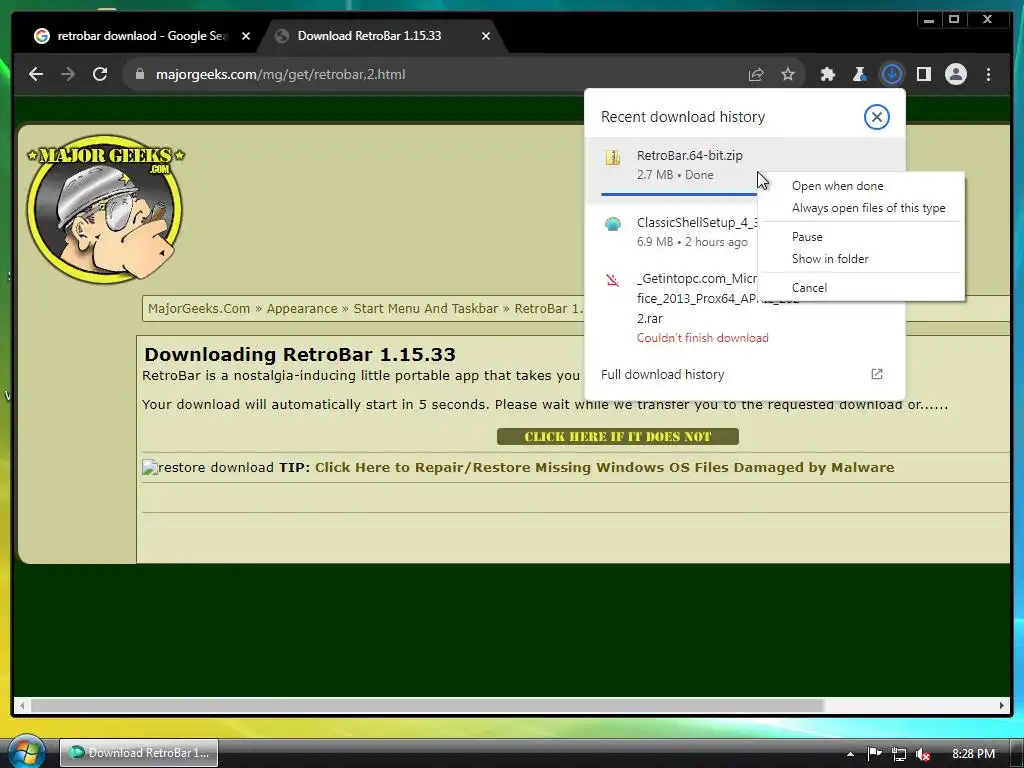Open Start Menu And Taskbar breadcrumb

click(425, 309)
